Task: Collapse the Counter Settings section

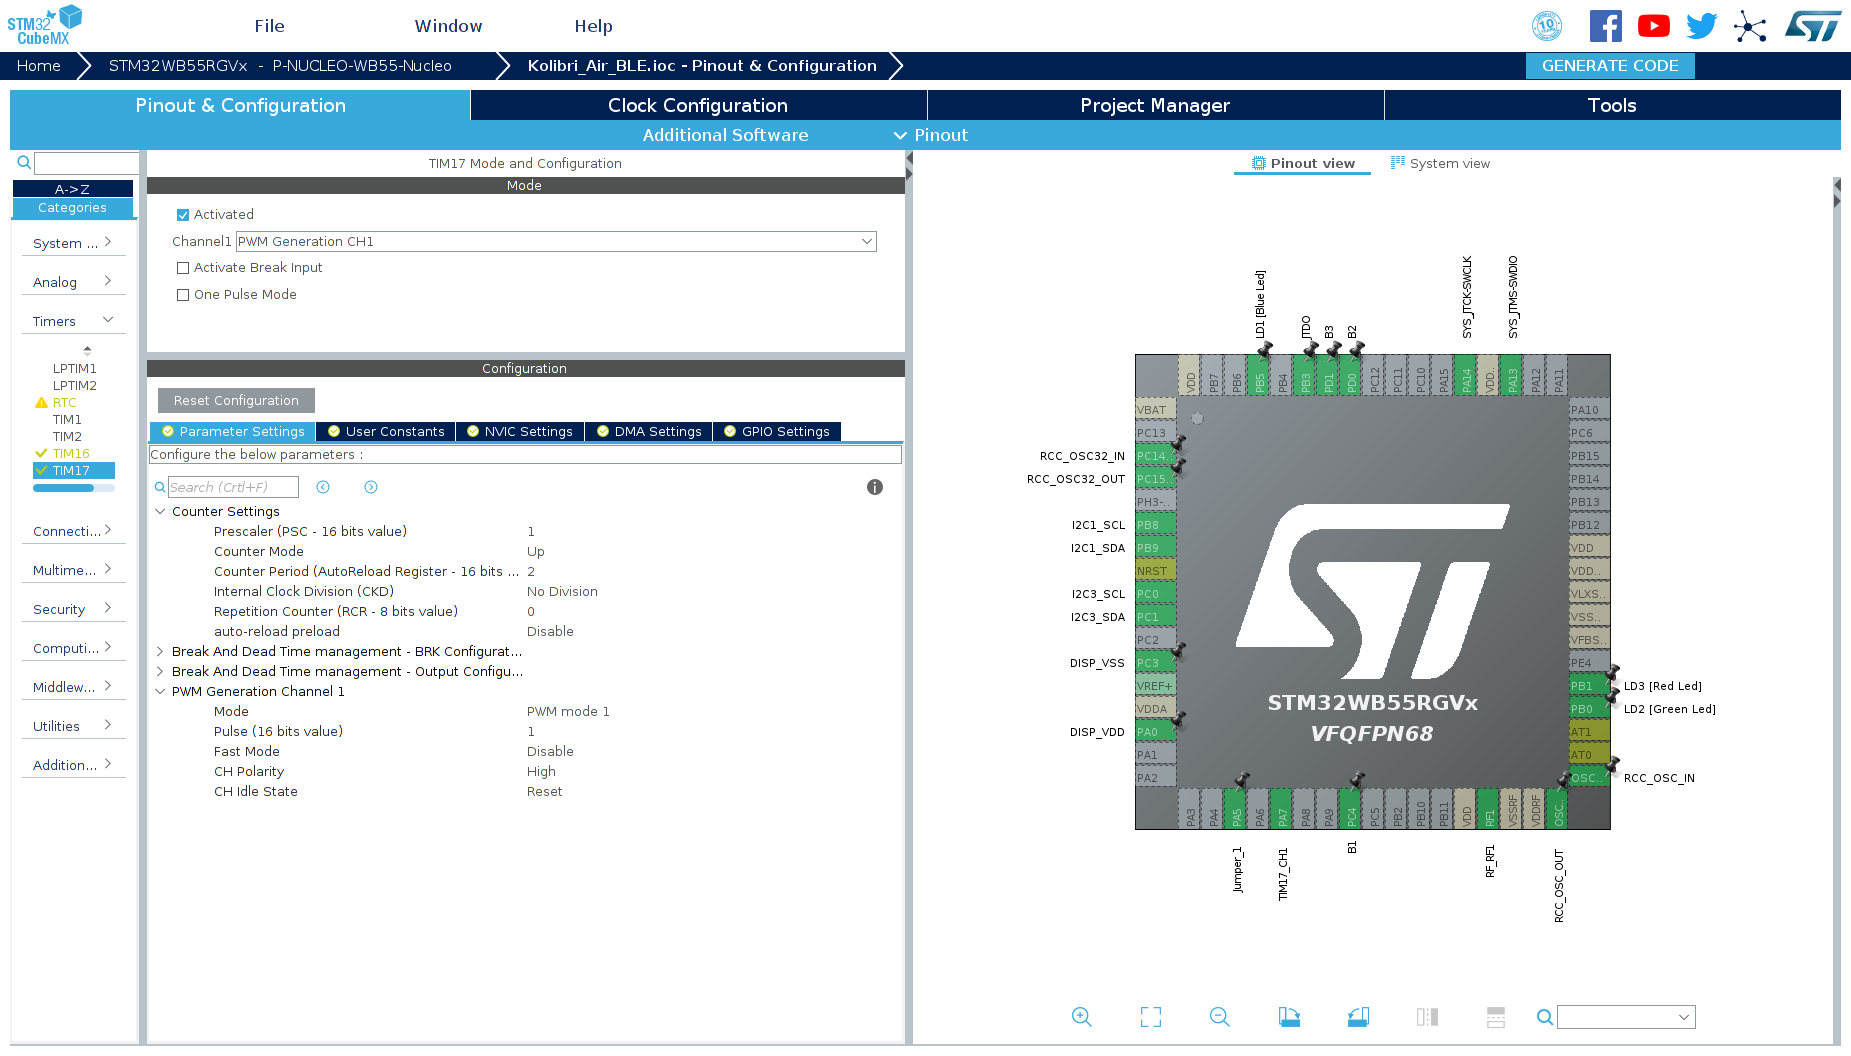Action: tap(160, 511)
